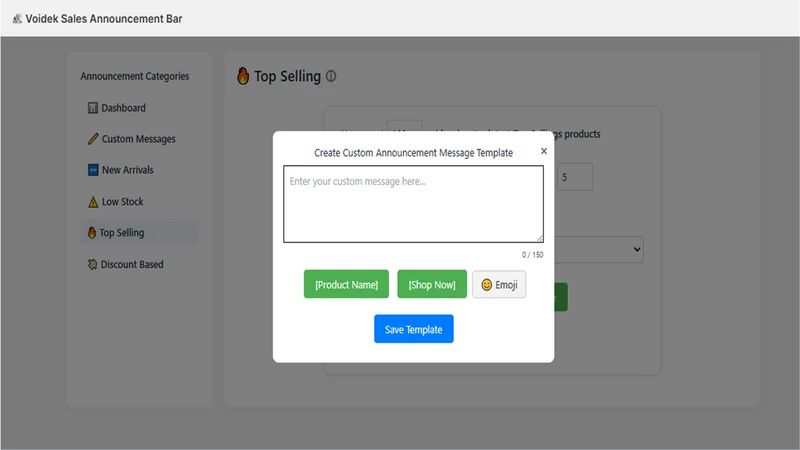This screenshot has width=800, height=450.
Task: Click the number field showing 5
Action: (x=575, y=177)
